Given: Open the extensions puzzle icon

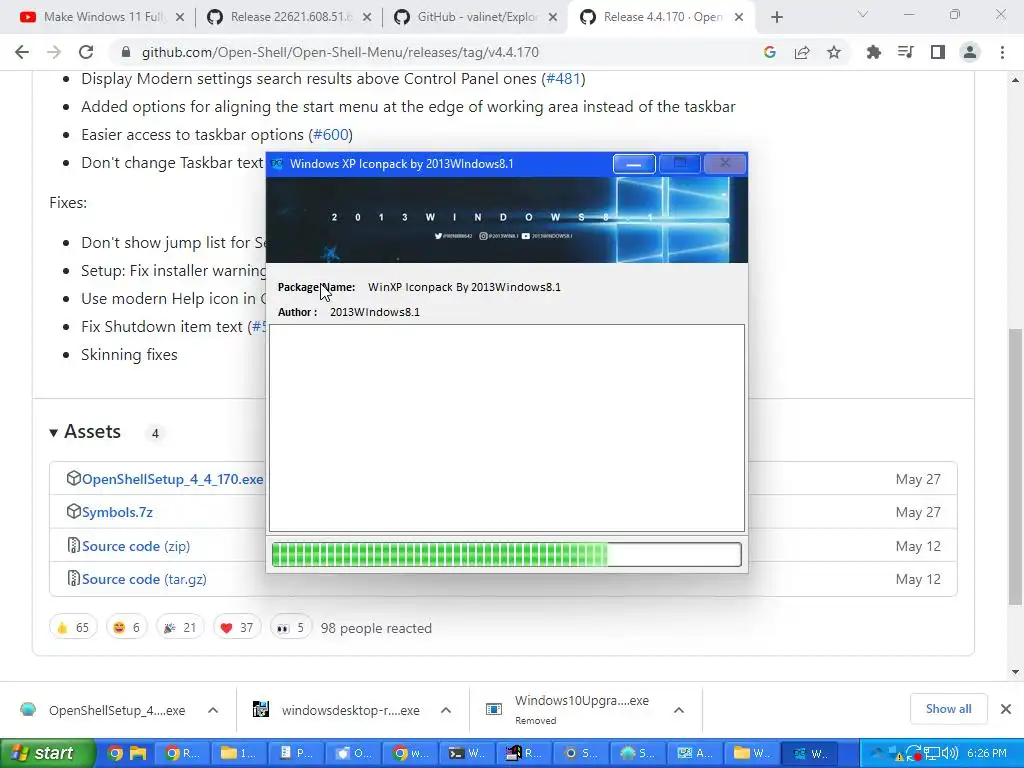Looking at the screenshot, I should (x=874, y=52).
